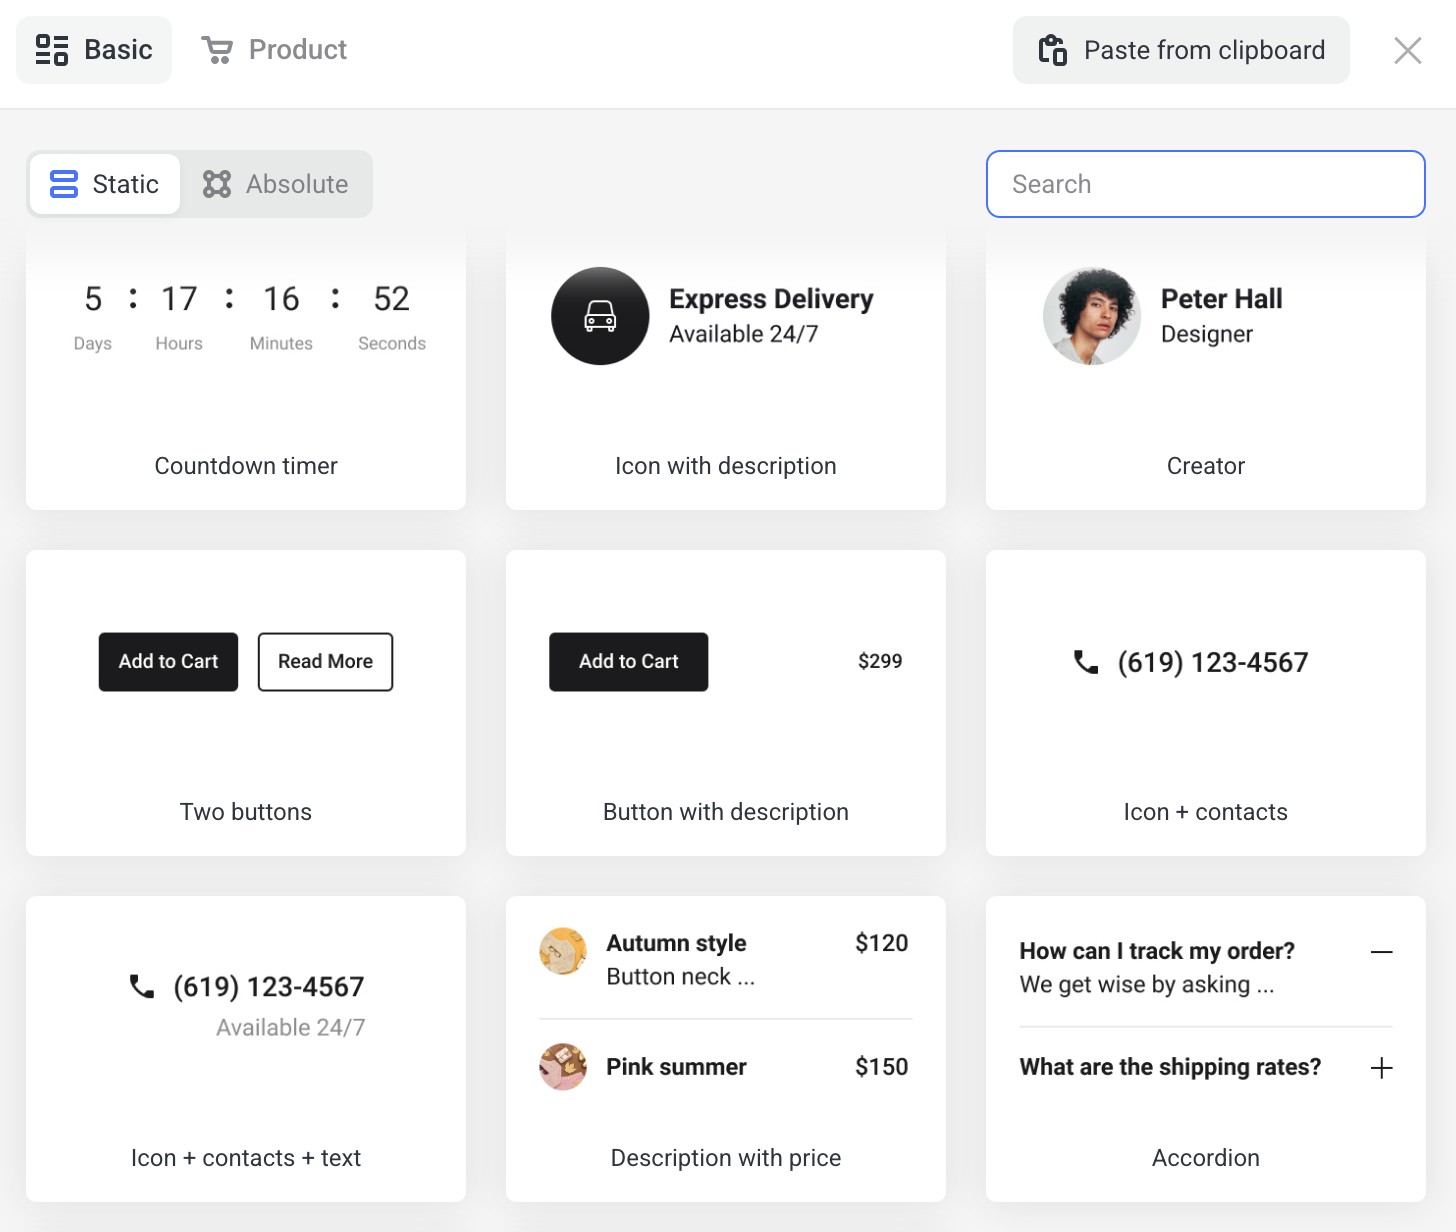This screenshot has width=1456, height=1232.
Task: Collapse the 'How can I track my order?' item
Action: [x=1381, y=952]
